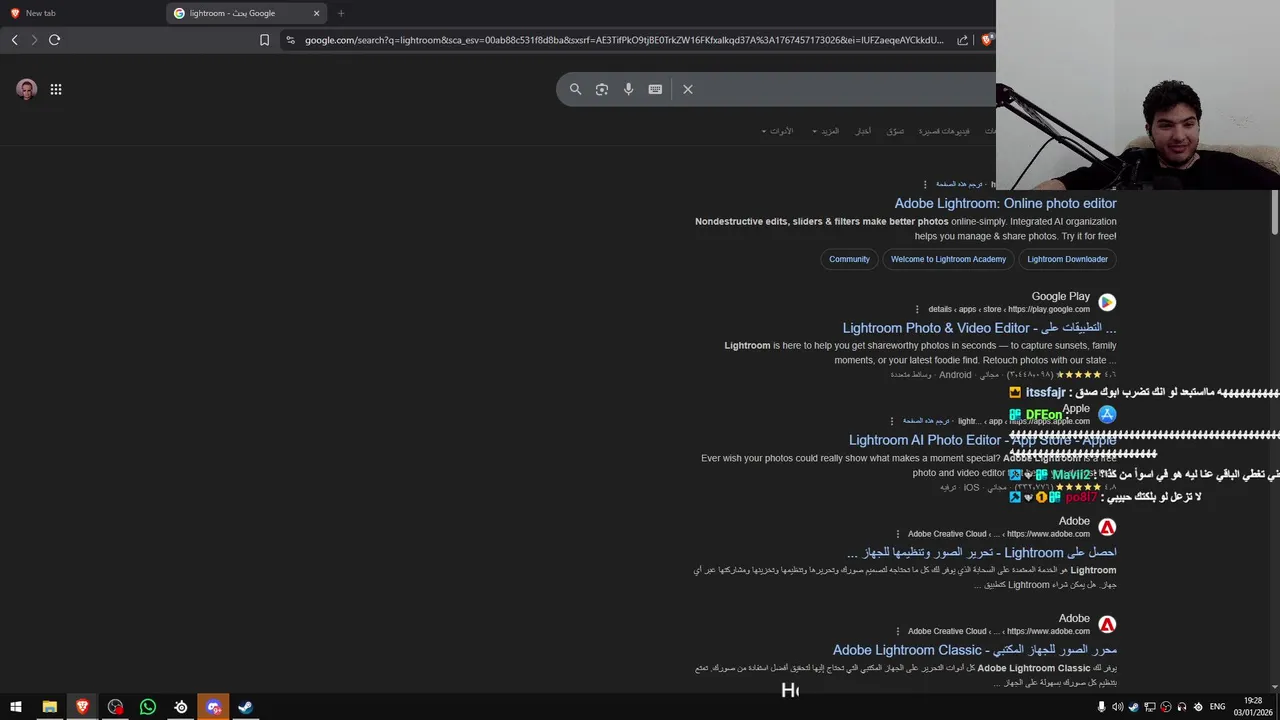The height and width of the screenshot is (720, 1280).
Task: Click the Google Play site name text
Action: 1060,296
